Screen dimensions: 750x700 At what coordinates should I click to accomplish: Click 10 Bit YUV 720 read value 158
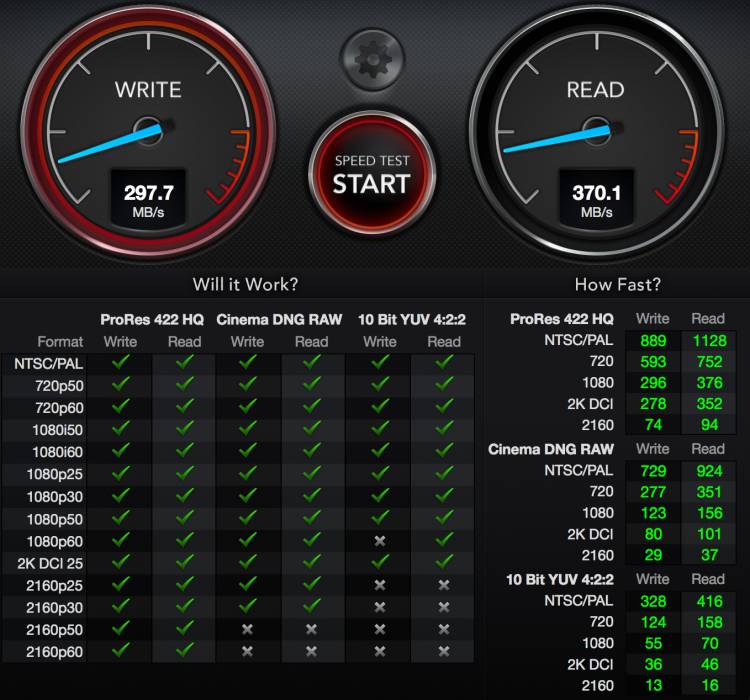[709, 622]
